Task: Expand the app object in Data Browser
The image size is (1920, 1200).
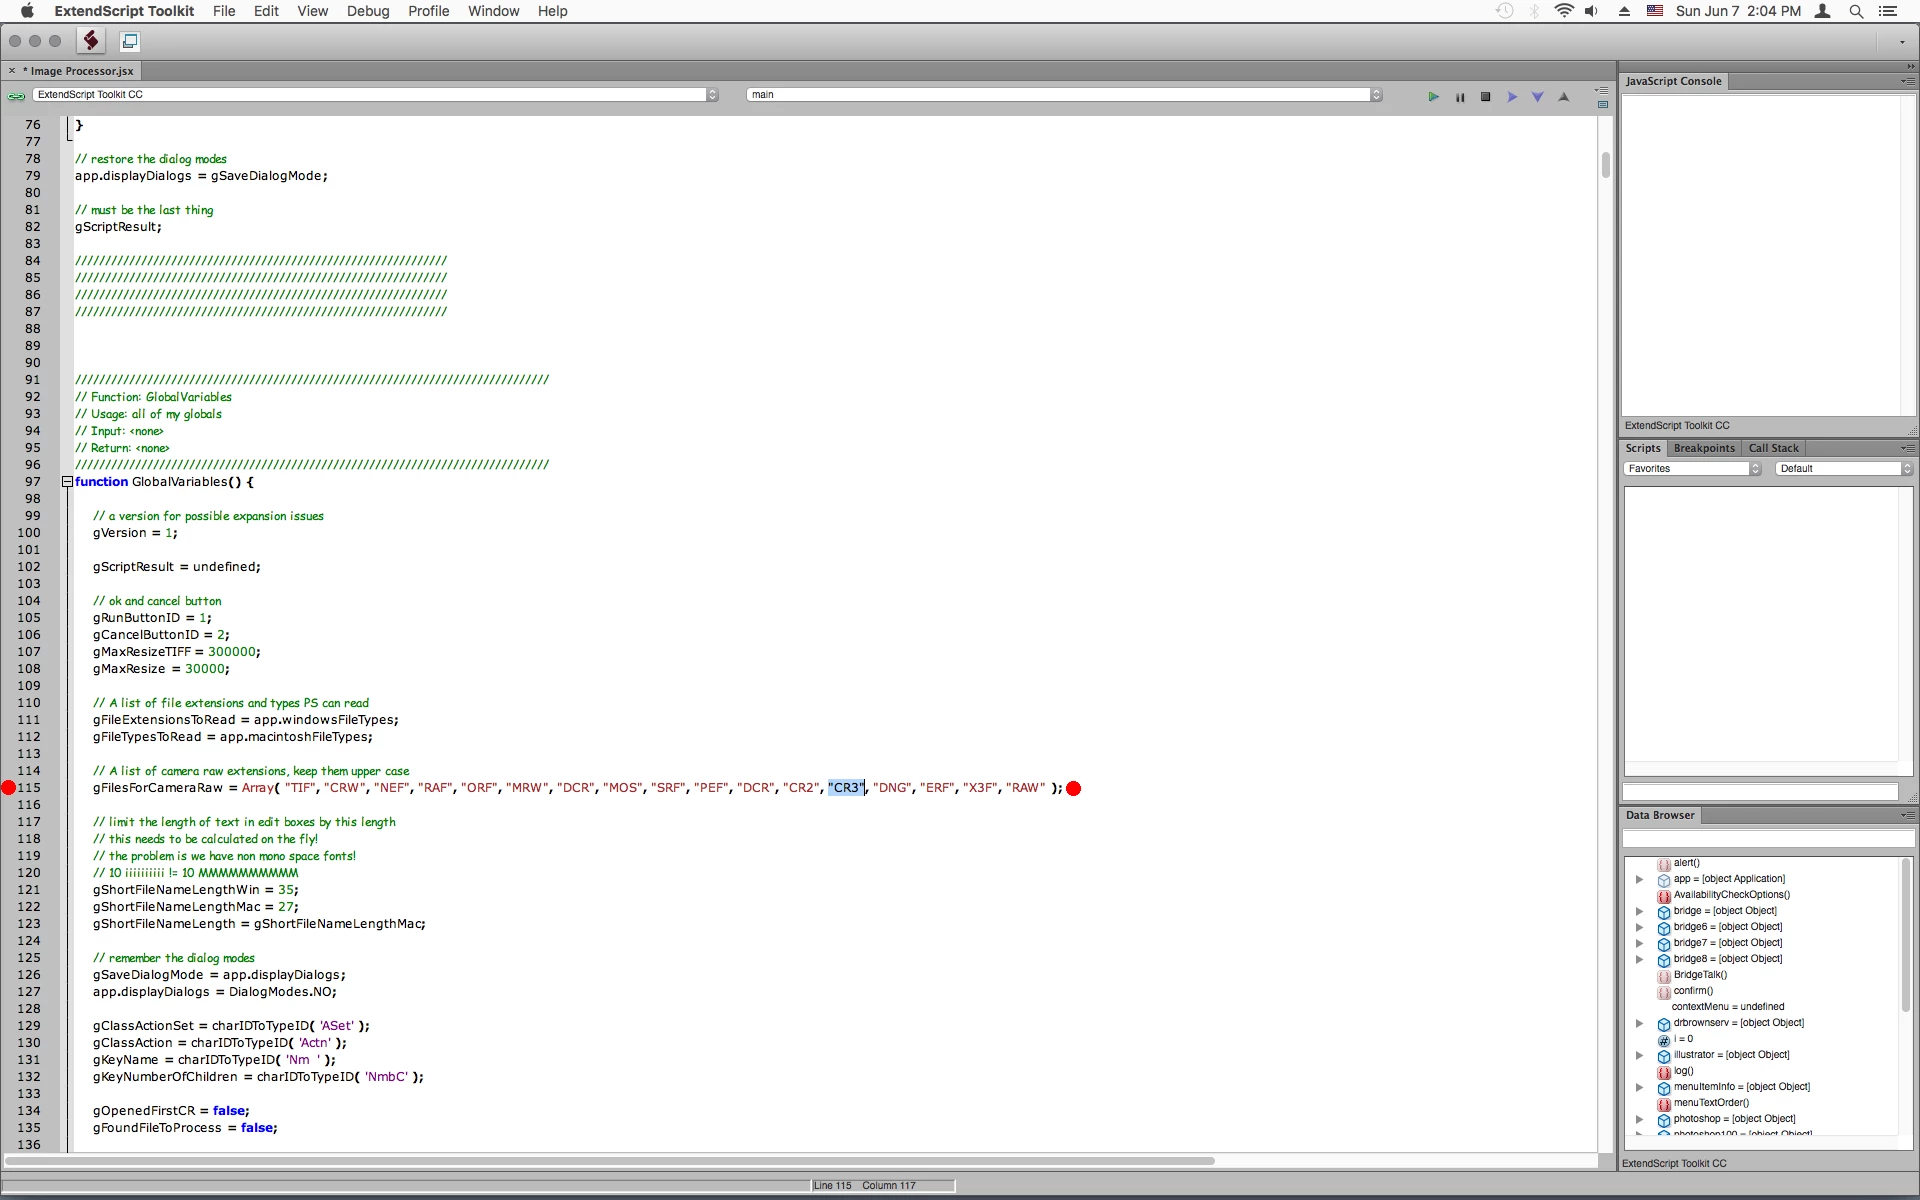Action: (x=1639, y=880)
